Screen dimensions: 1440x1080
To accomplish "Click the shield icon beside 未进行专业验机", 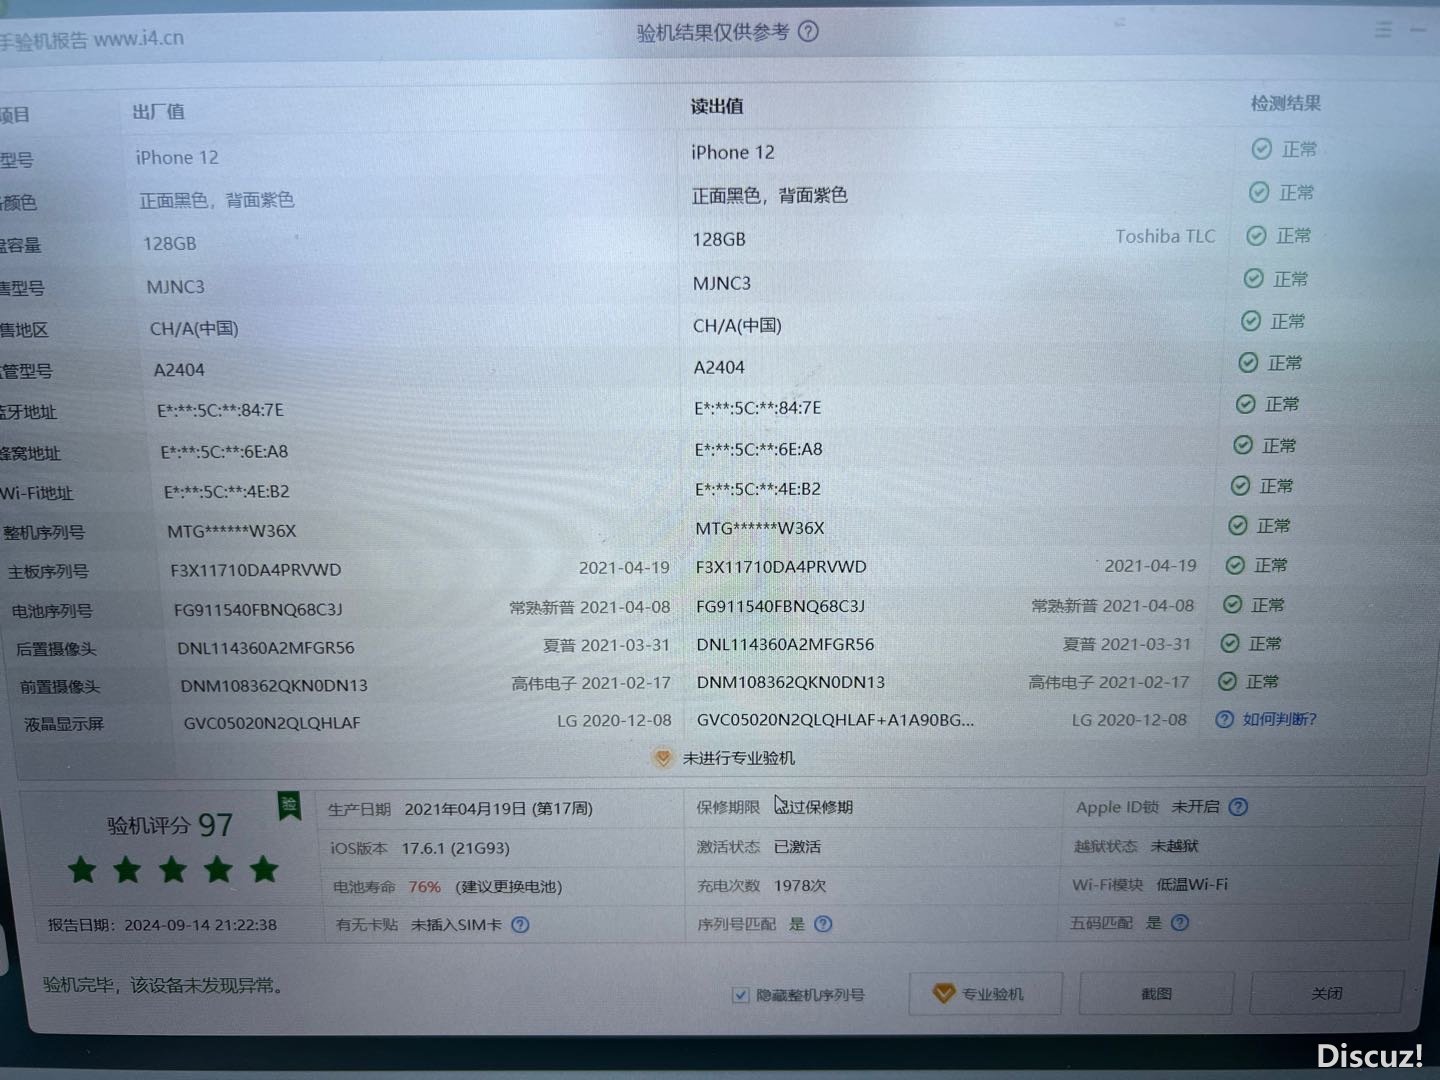I will (x=662, y=758).
